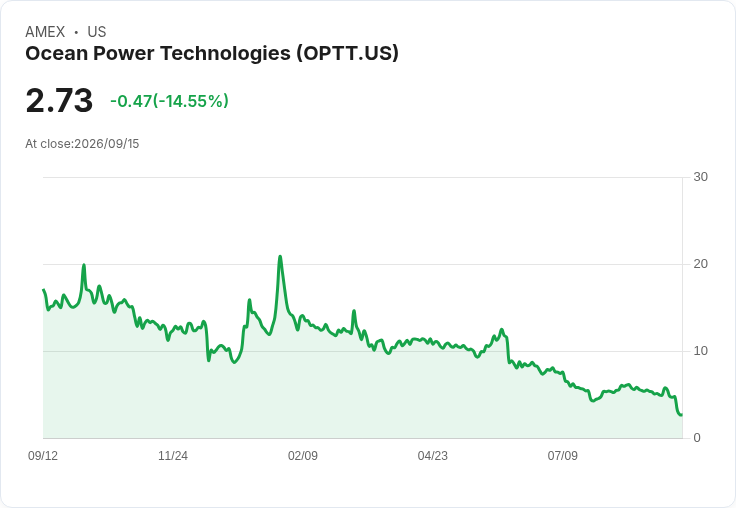Click the 10 price axis label
Image resolution: width=736 pixels, height=508 pixels.
point(700,351)
